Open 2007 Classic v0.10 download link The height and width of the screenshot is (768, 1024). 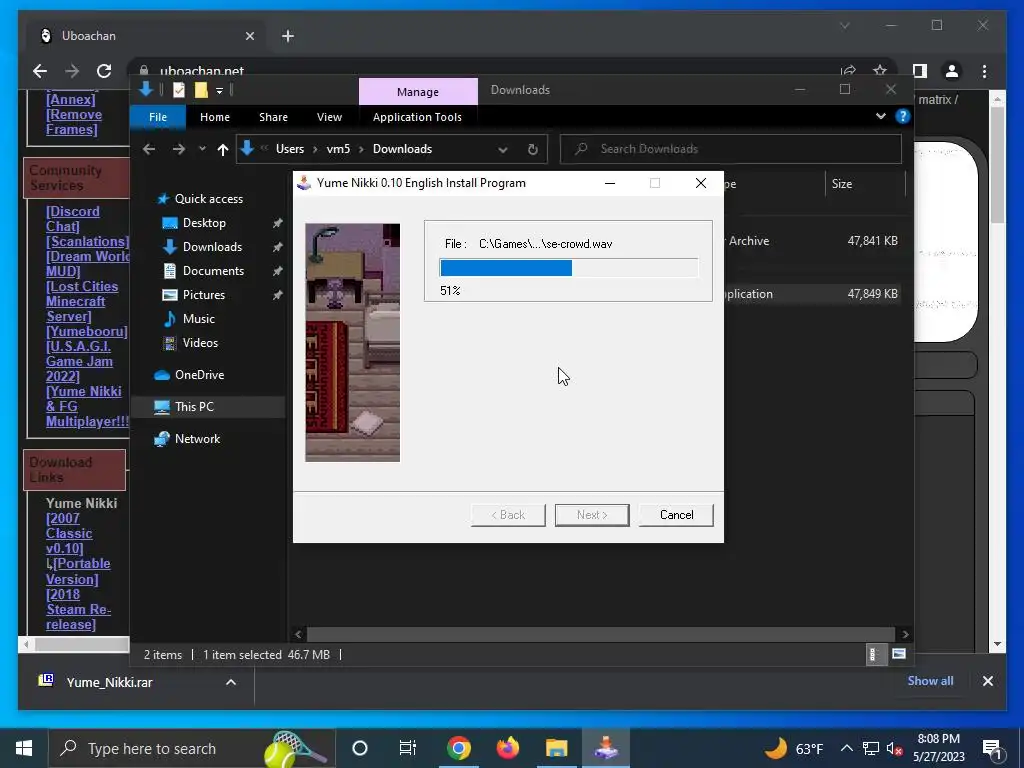point(69,534)
